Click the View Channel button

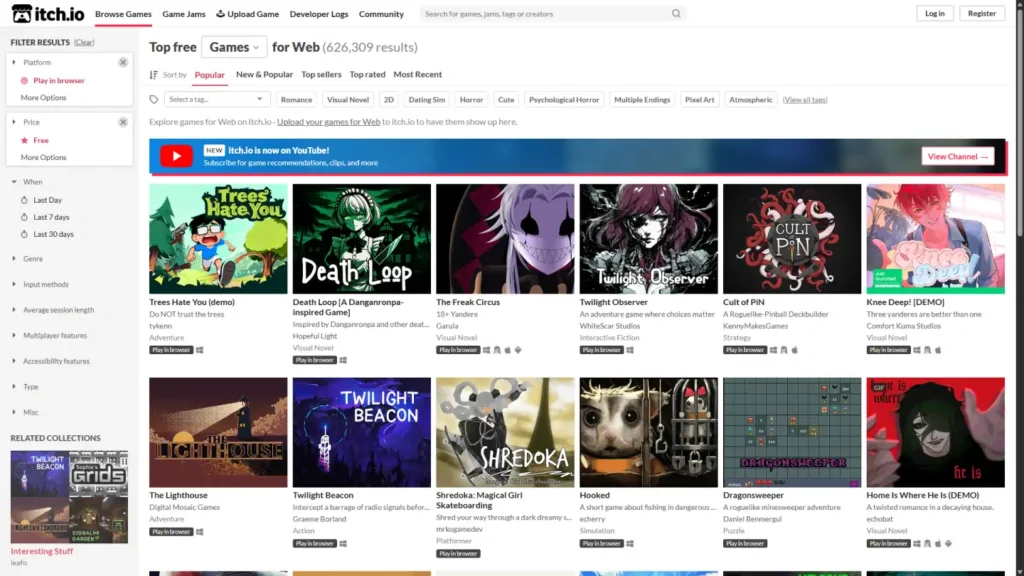[957, 156]
